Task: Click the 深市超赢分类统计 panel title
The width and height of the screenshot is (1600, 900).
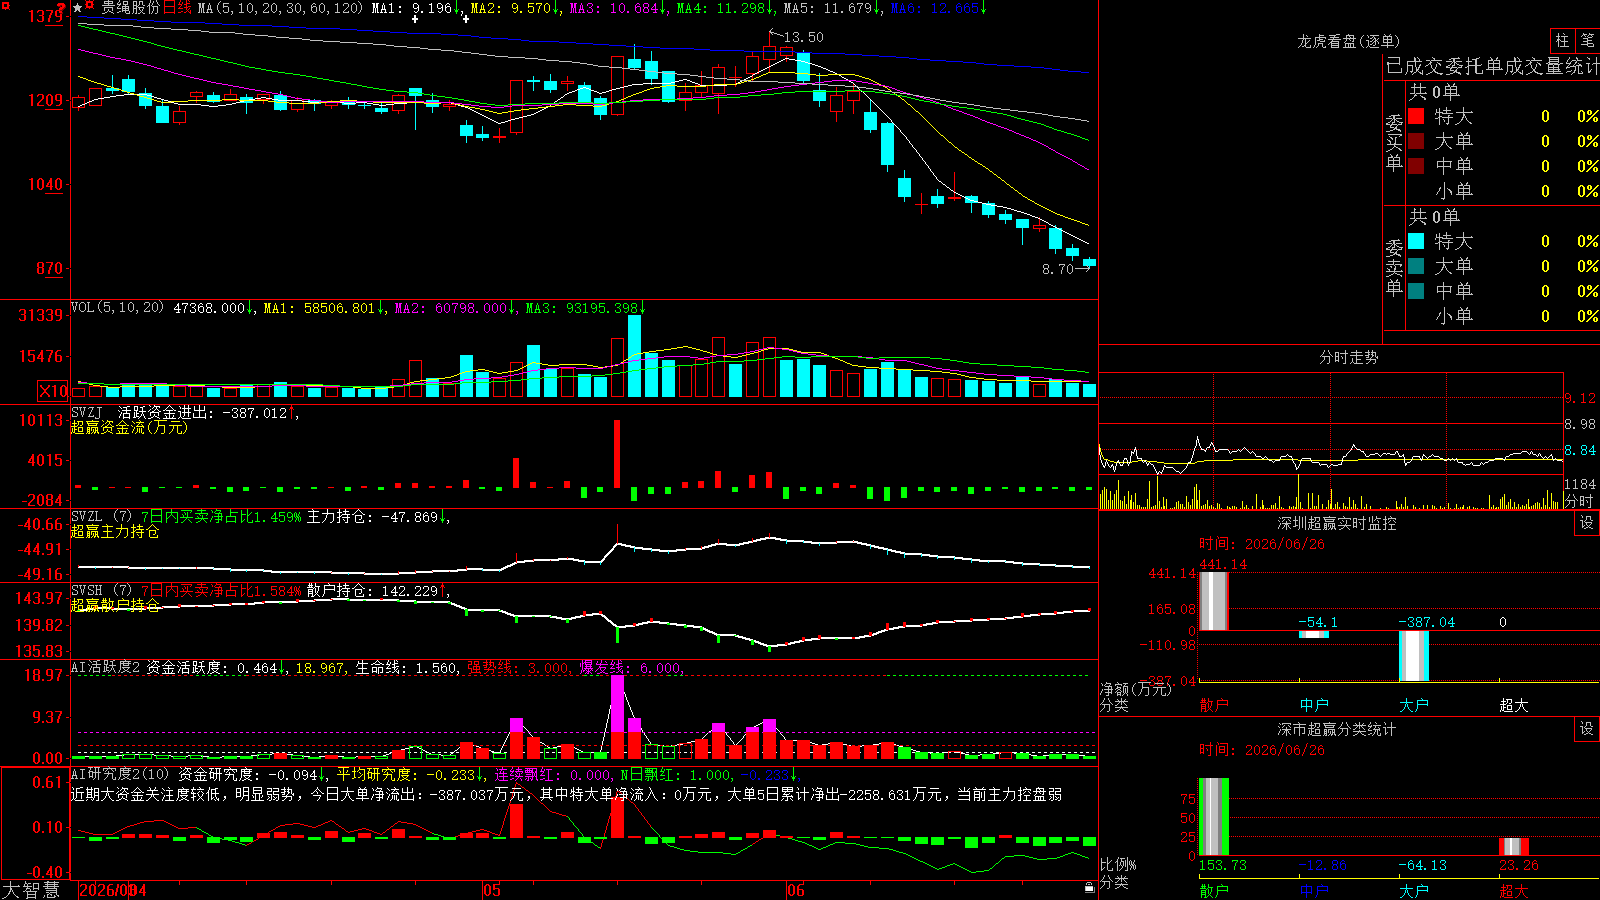Action: (1337, 729)
